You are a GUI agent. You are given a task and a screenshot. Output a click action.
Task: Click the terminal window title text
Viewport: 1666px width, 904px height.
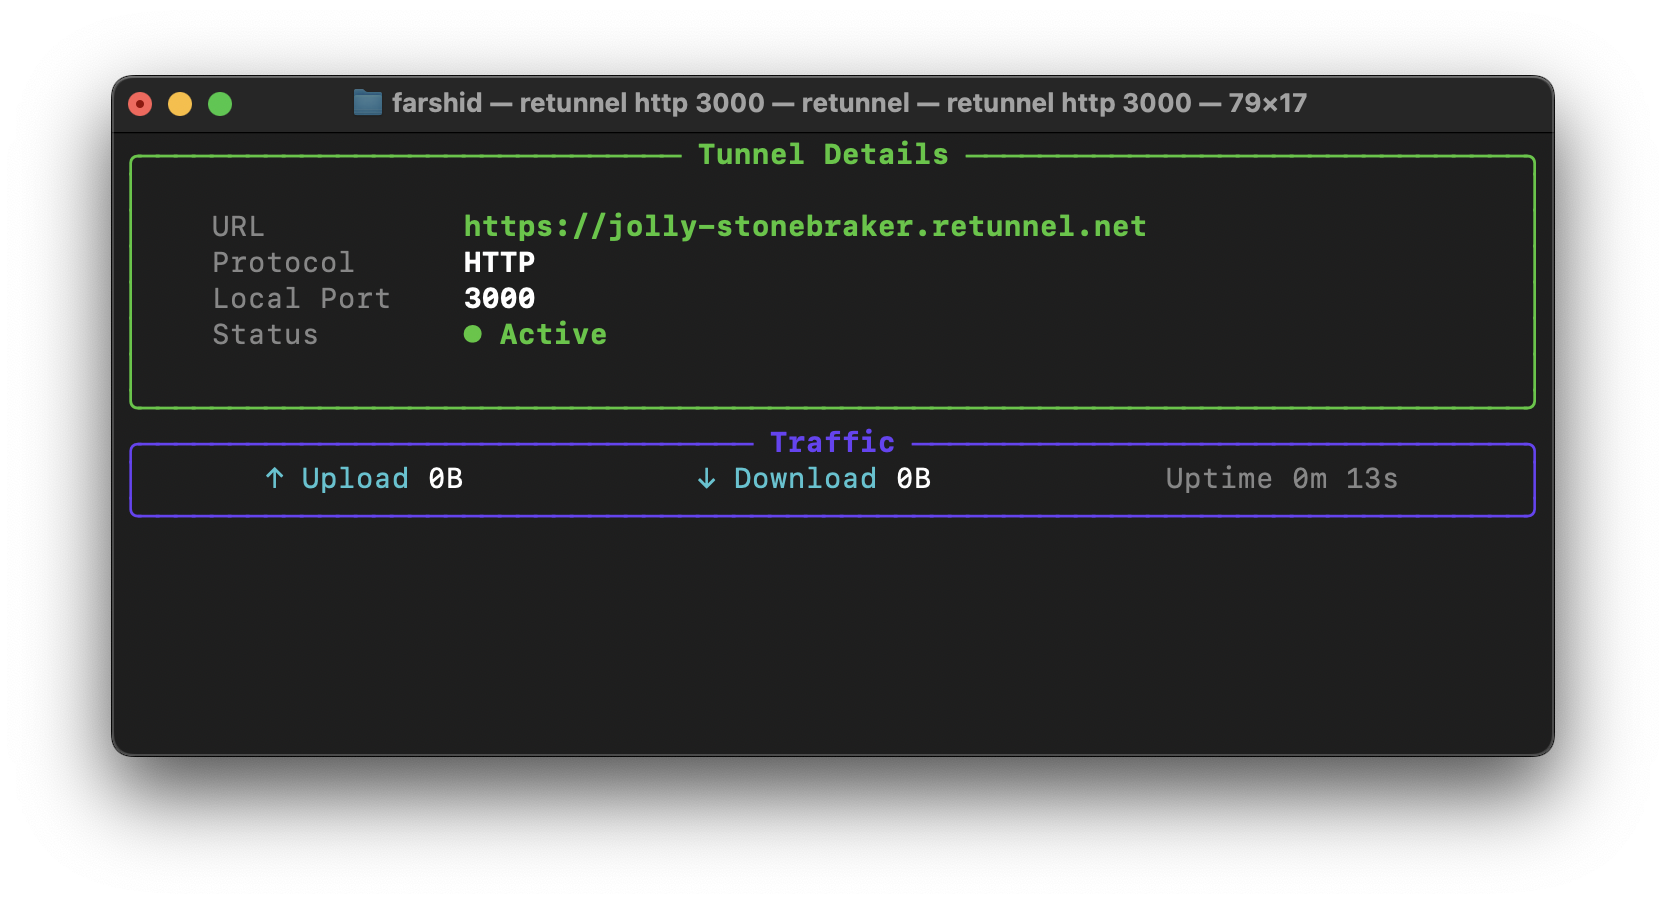[848, 103]
